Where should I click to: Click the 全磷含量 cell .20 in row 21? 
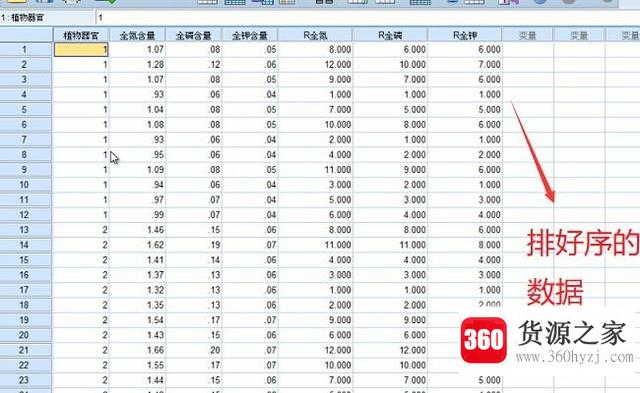(193, 350)
